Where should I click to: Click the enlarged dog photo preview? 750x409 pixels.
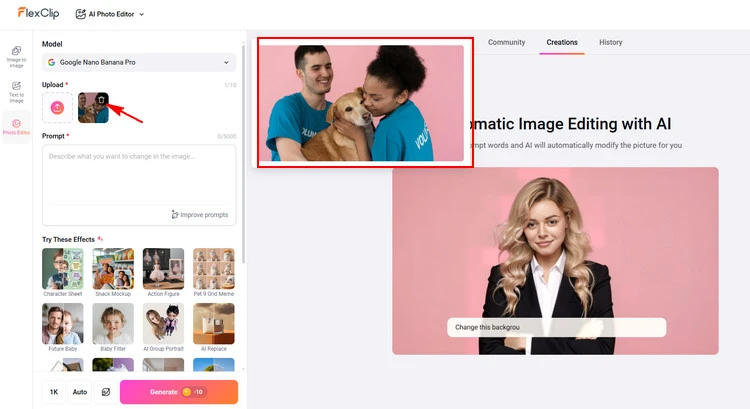click(x=361, y=103)
